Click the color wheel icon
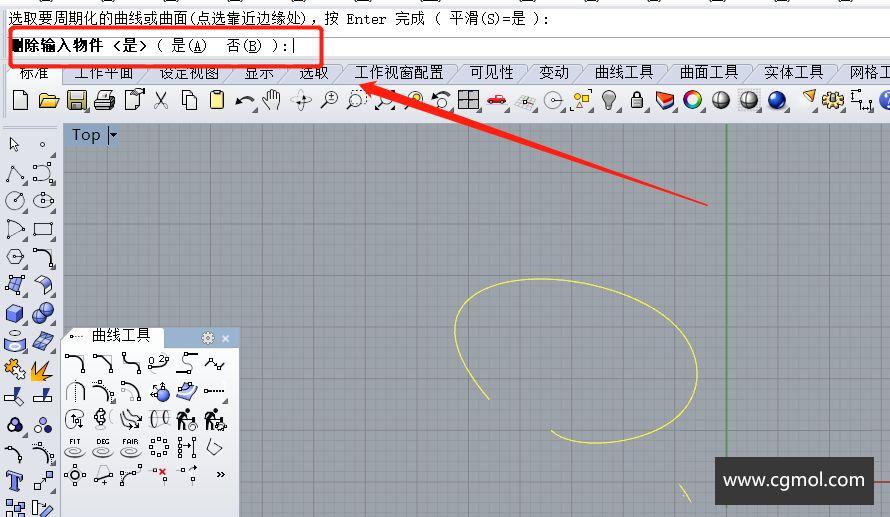Viewport: 890px width, 517px height. click(692, 100)
